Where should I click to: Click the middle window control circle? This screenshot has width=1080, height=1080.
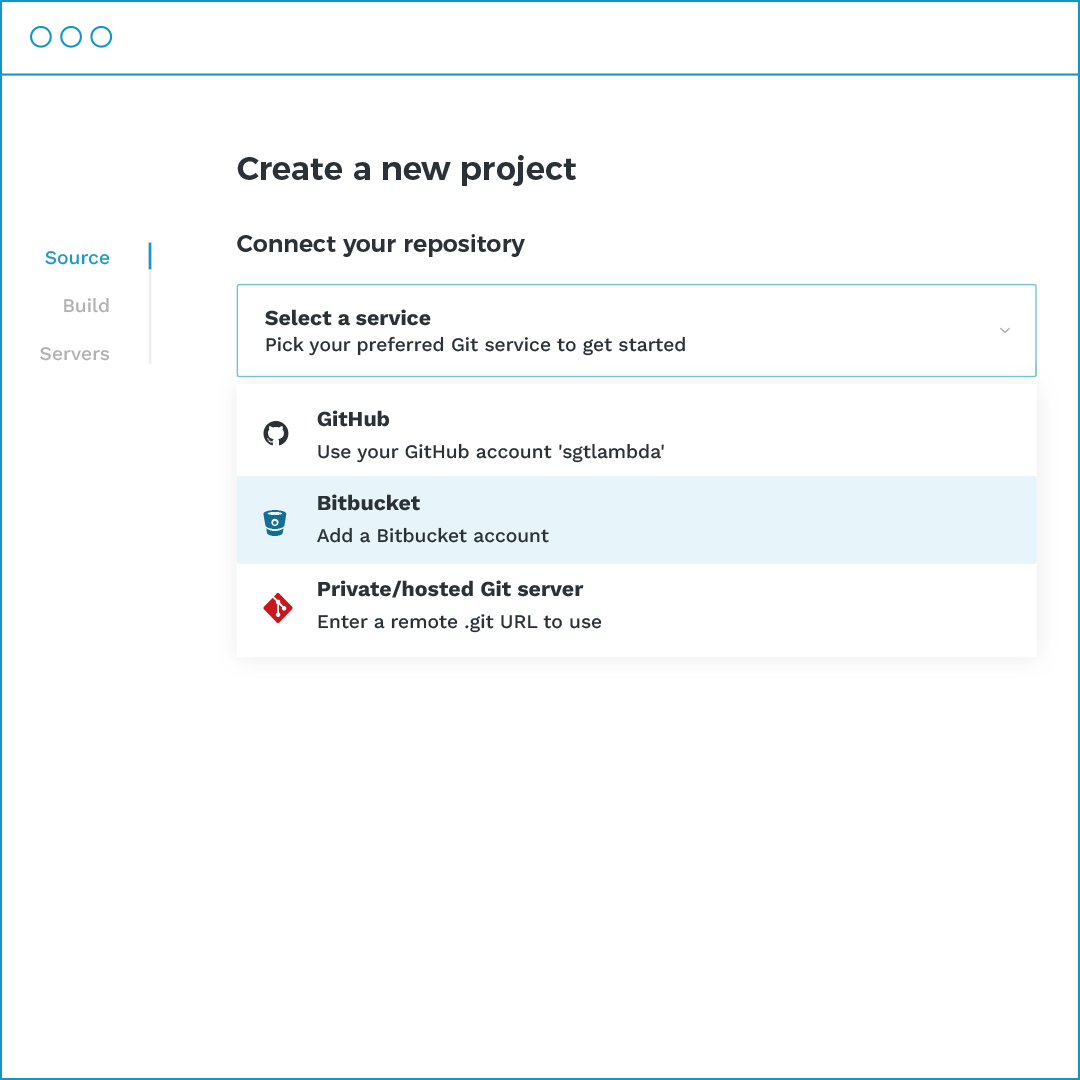71,37
